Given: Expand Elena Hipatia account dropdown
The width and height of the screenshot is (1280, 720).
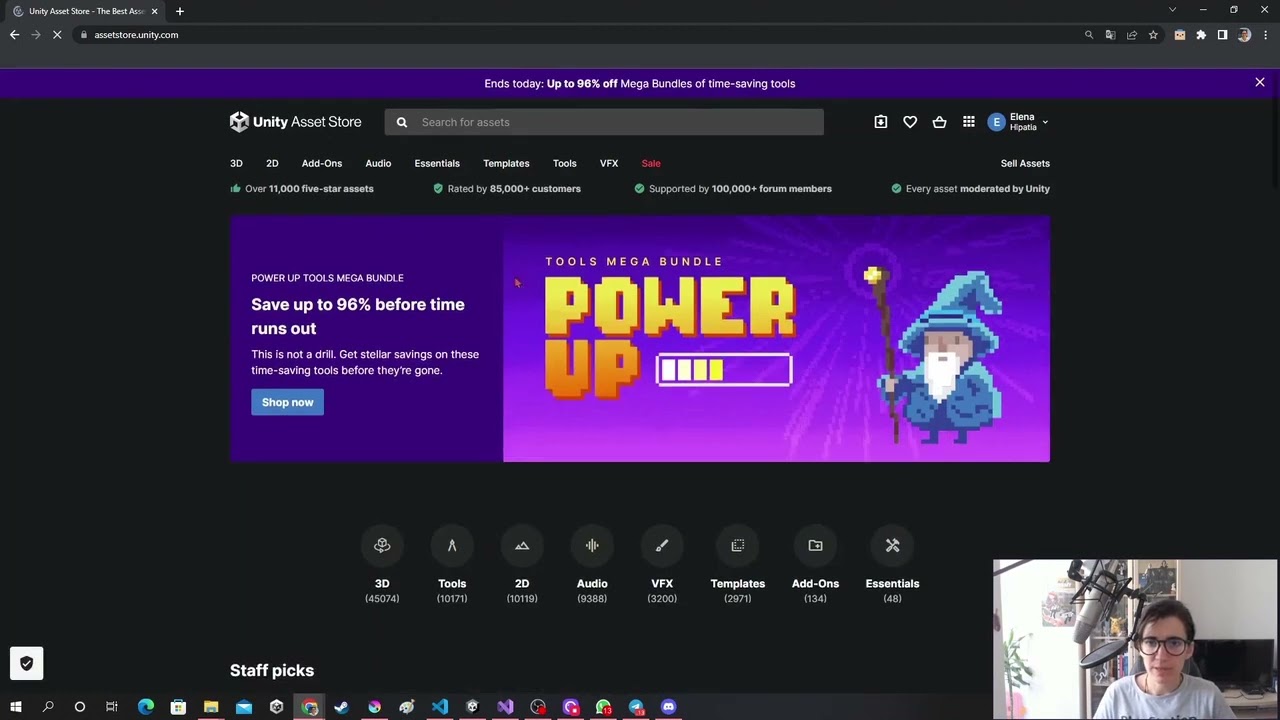Looking at the screenshot, I should click(x=1018, y=122).
